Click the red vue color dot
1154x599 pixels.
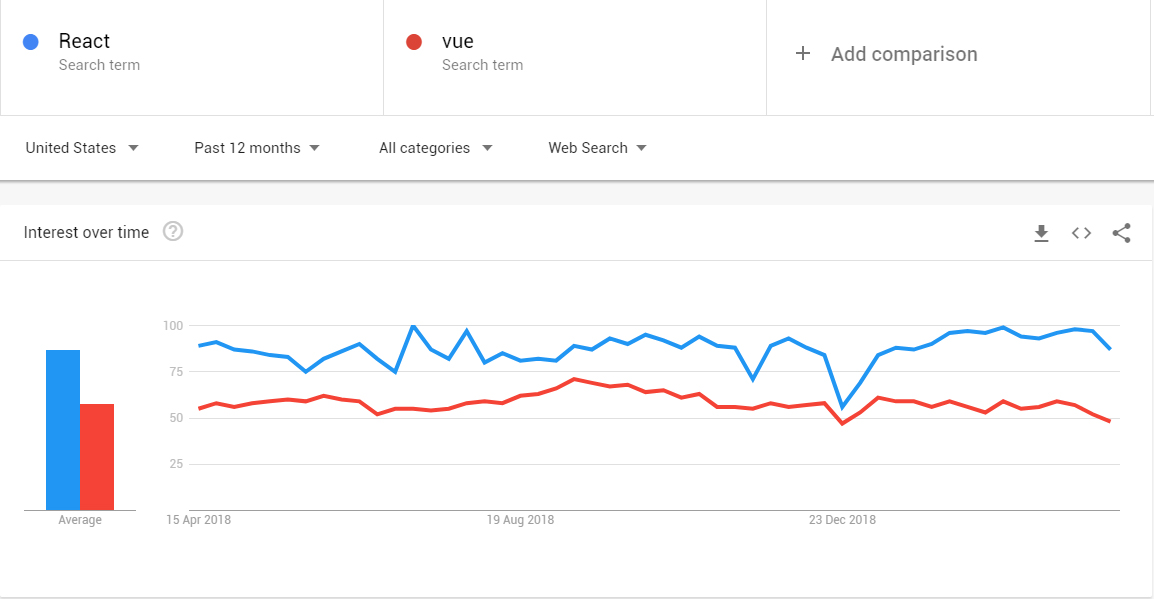pyautogui.click(x=414, y=42)
